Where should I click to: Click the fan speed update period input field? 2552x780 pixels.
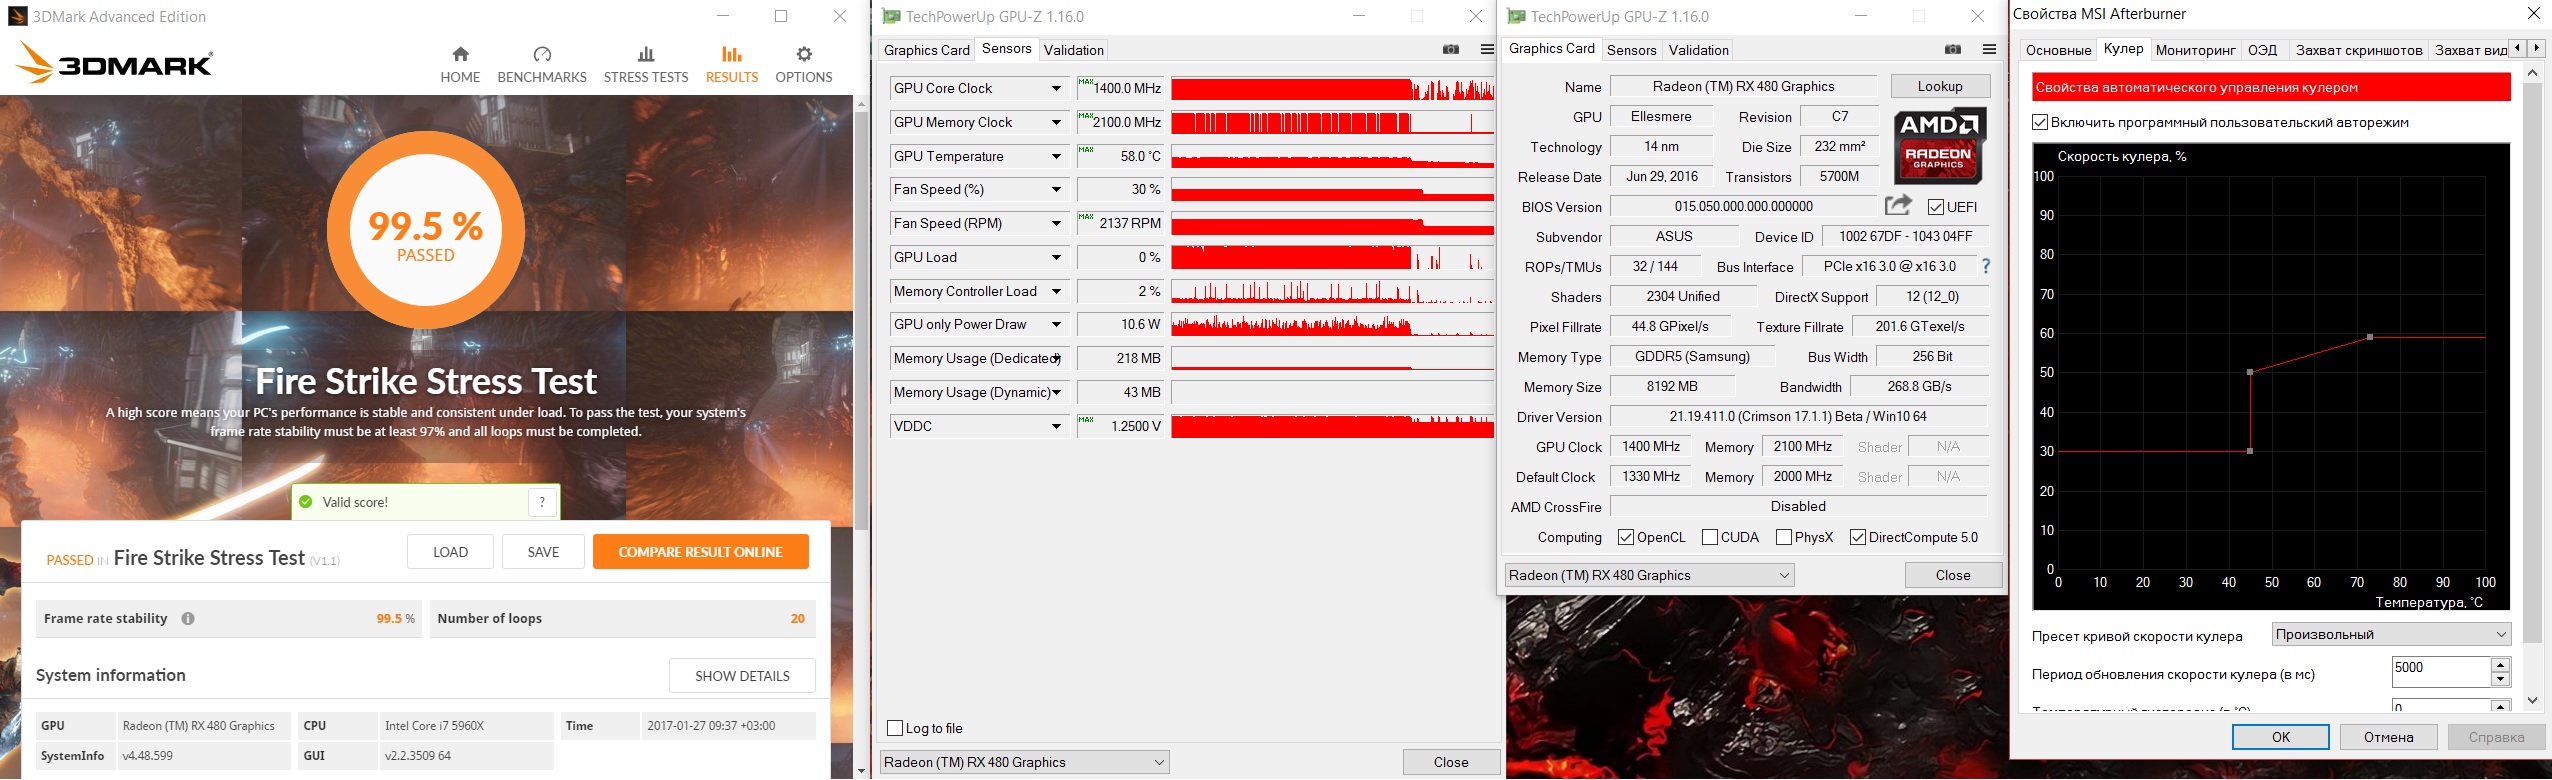point(2440,672)
